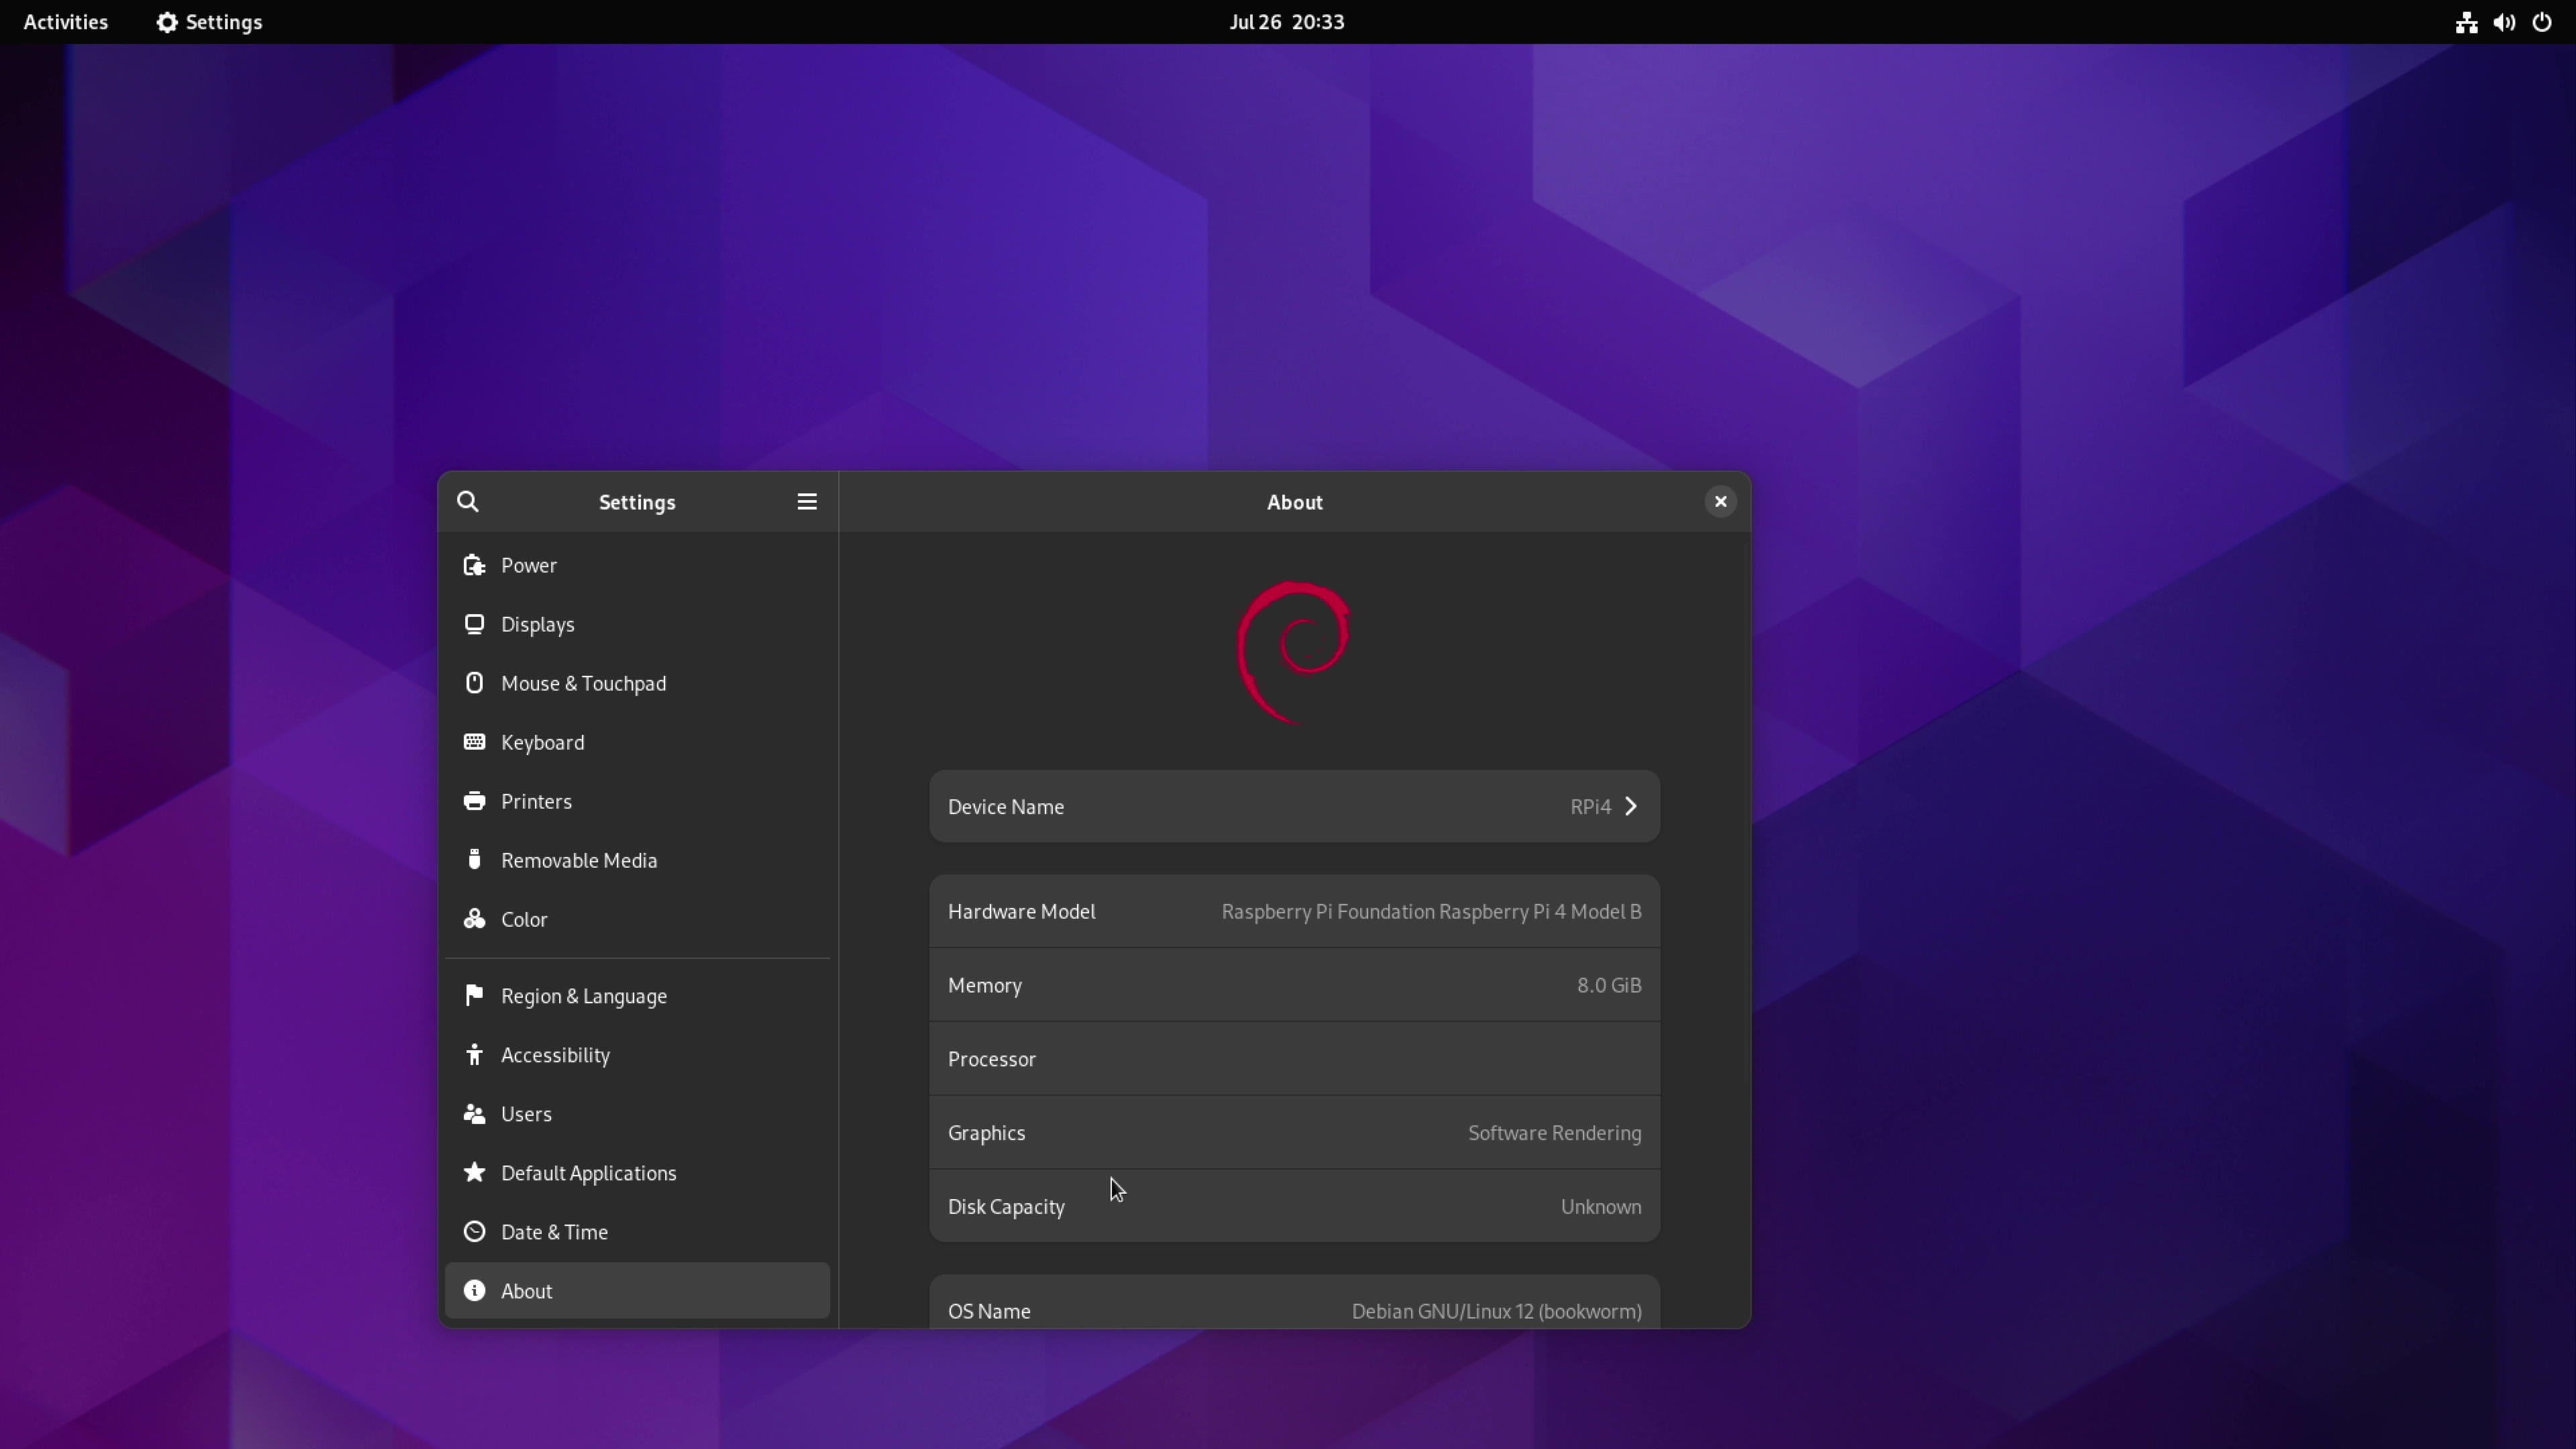The image size is (2576, 1449).
Task: Click the Device Name label
Action: (x=1006, y=806)
